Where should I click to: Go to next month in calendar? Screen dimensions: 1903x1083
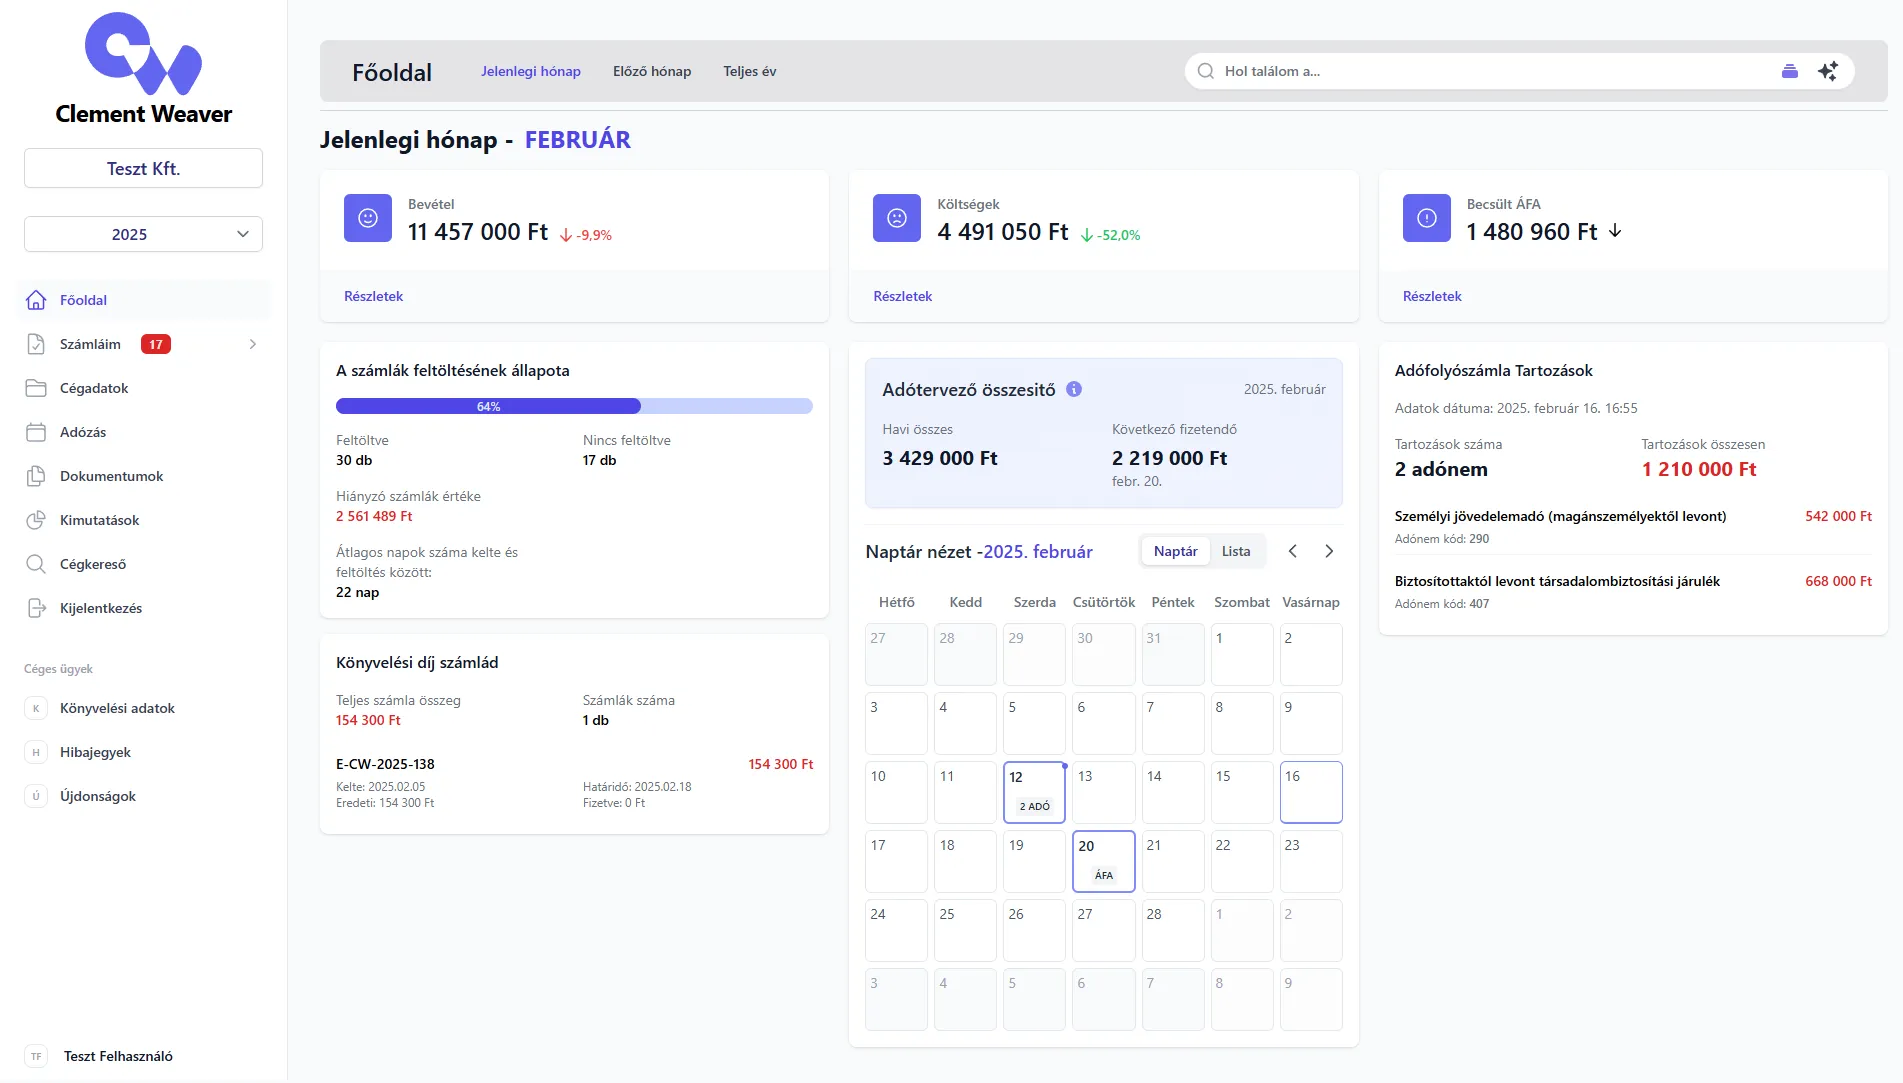point(1328,551)
